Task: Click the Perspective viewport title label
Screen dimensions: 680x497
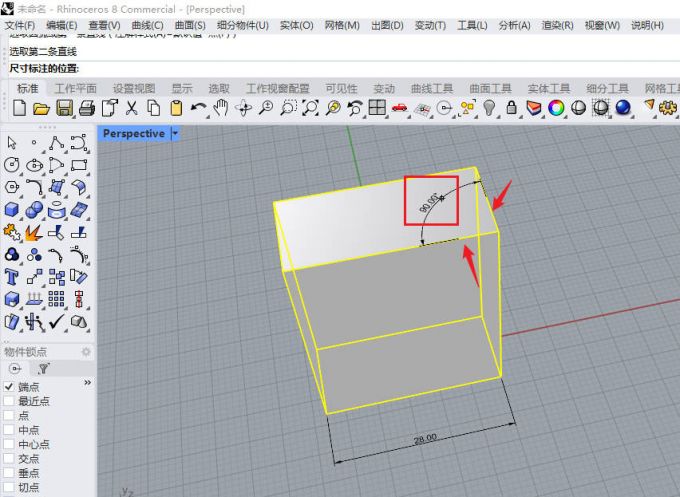Action: (134, 134)
